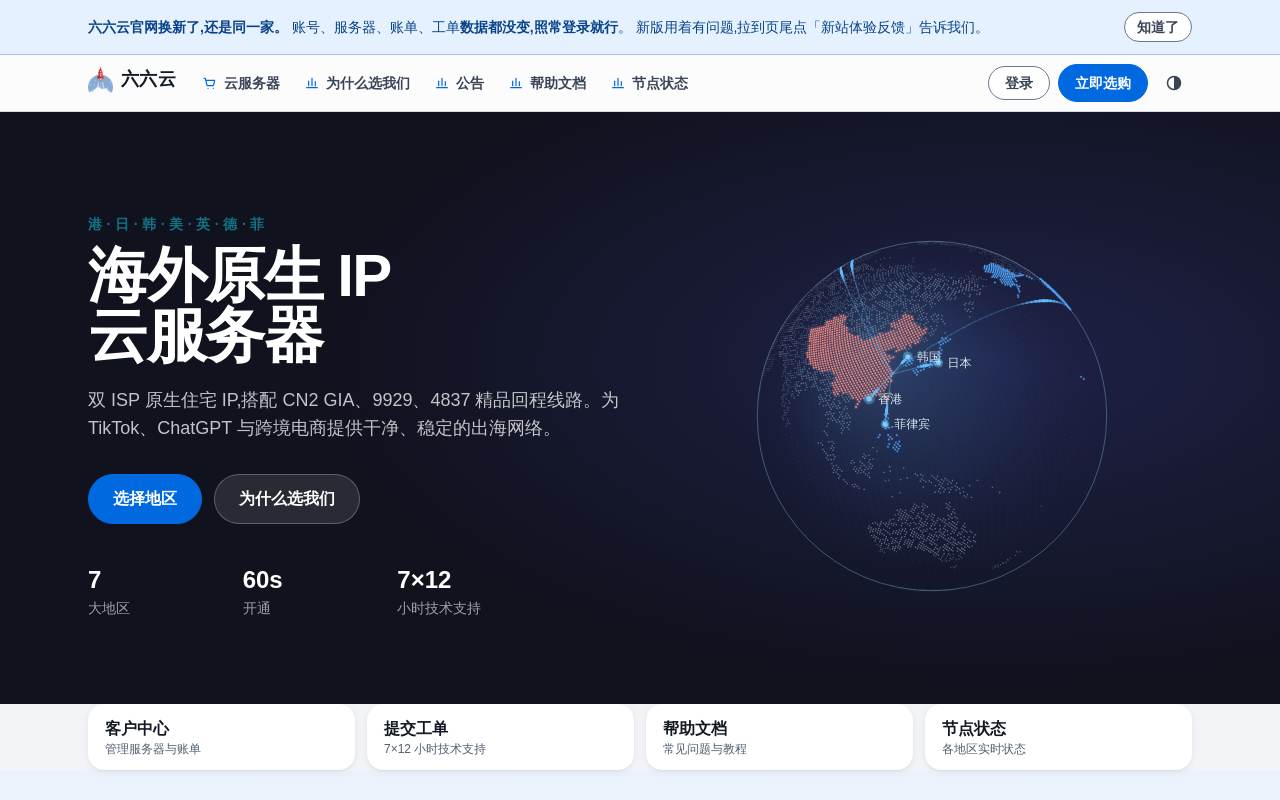Click the 登录 button
The height and width of the screenshot is (800, 1280).
pos(1019,83)
